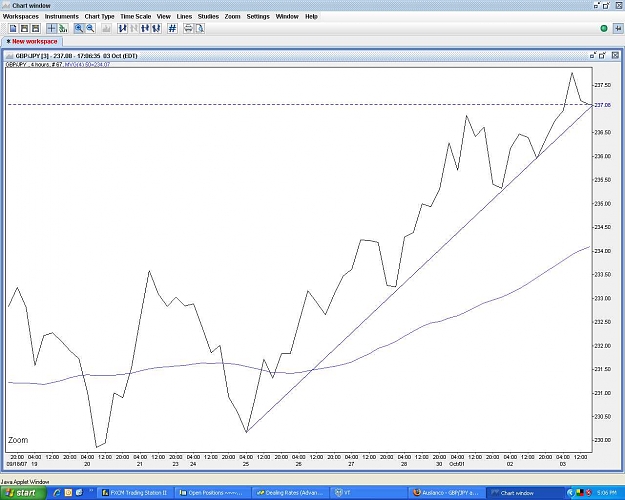Click the show desktop quick launch icon
Screen dimensions: 625x500
pyautogui.click(x=79, y=493)
